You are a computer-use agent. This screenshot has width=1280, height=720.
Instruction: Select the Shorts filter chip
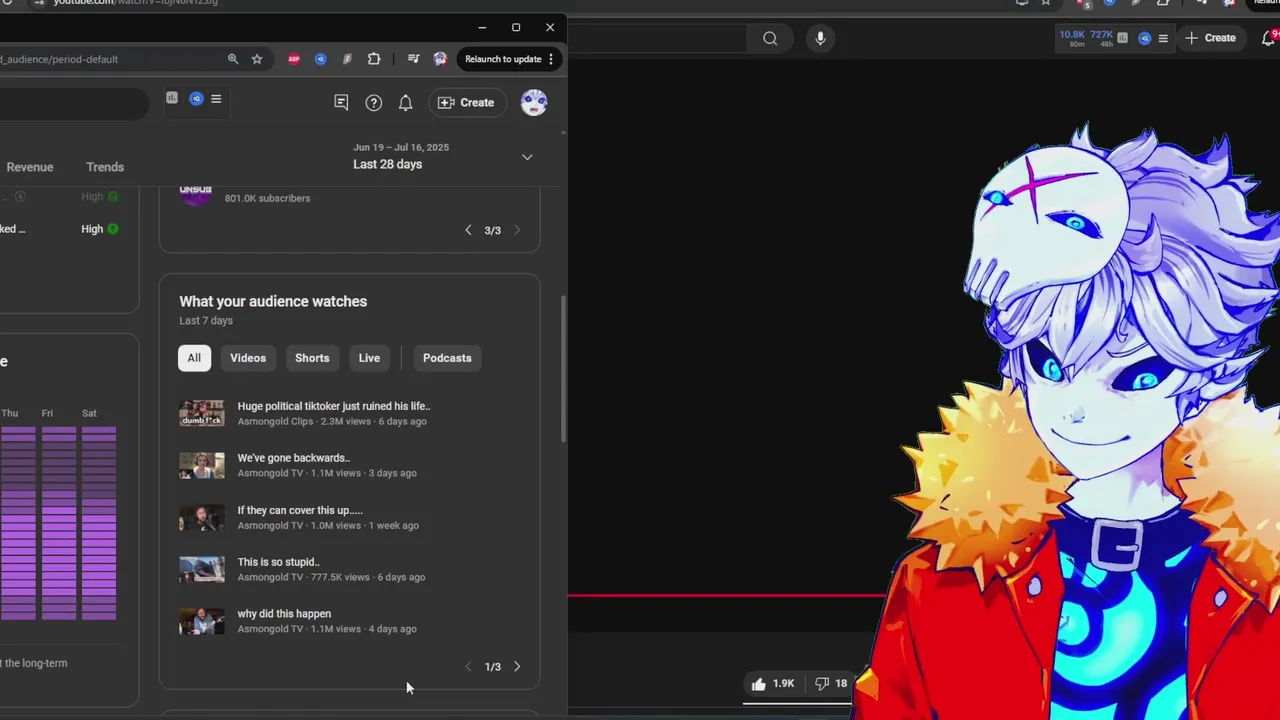point(312,358)
